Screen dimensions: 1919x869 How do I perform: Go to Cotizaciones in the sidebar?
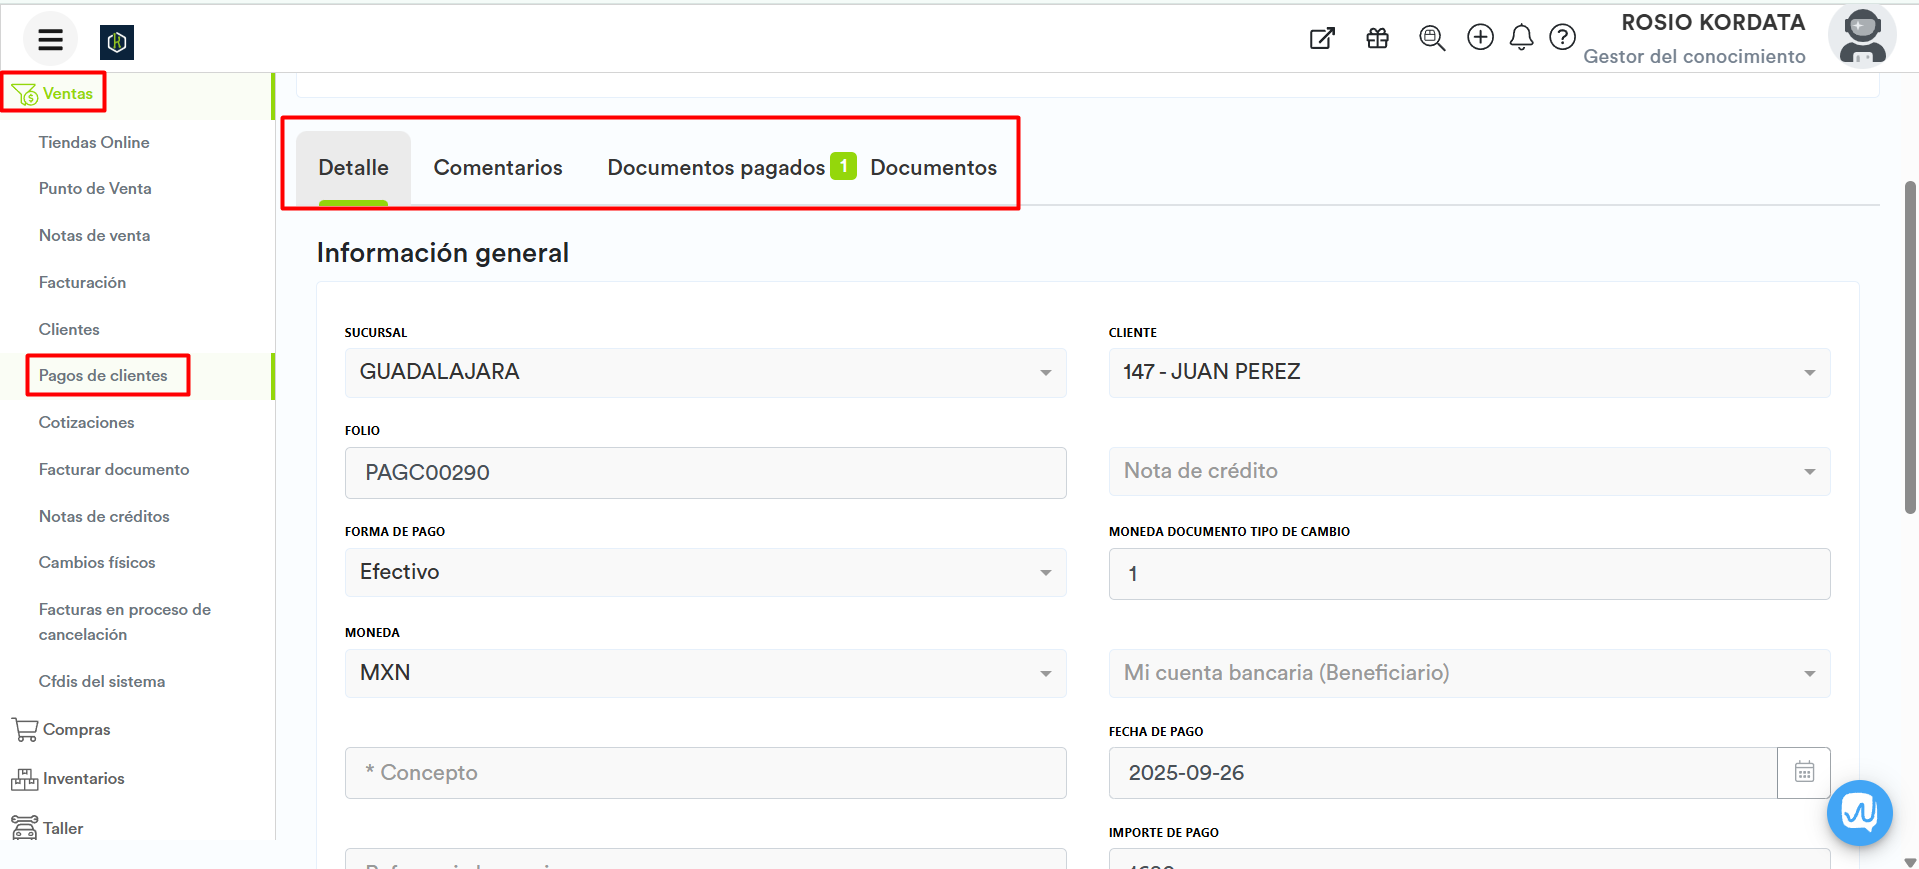click(x=86, y=423)
